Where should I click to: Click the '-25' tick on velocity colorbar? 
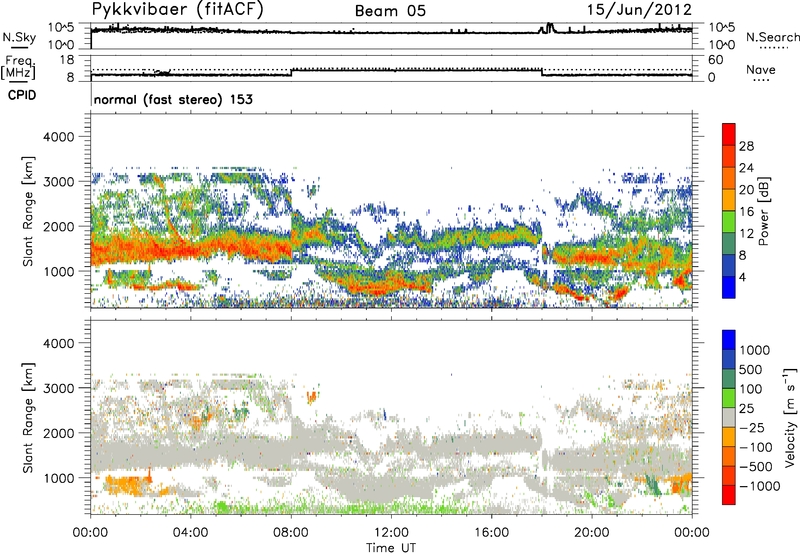(753, 427)
